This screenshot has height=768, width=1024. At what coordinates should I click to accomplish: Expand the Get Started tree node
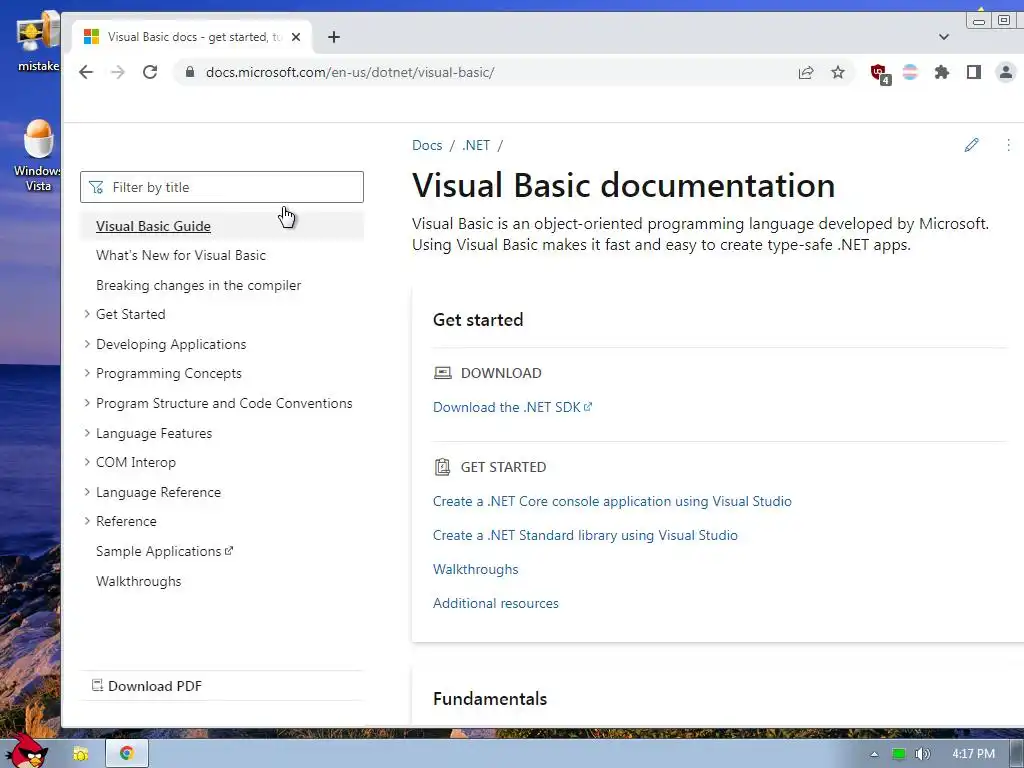87,314
